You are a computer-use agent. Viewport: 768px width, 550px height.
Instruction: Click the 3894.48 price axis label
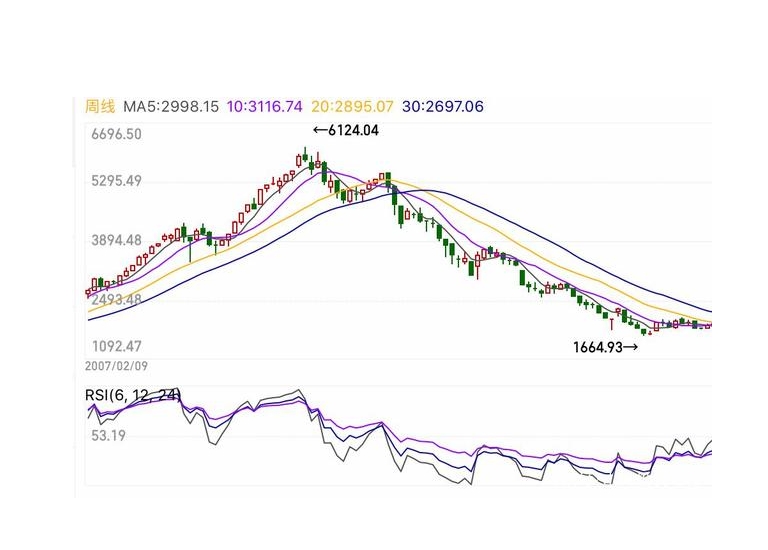coord(114,240)
